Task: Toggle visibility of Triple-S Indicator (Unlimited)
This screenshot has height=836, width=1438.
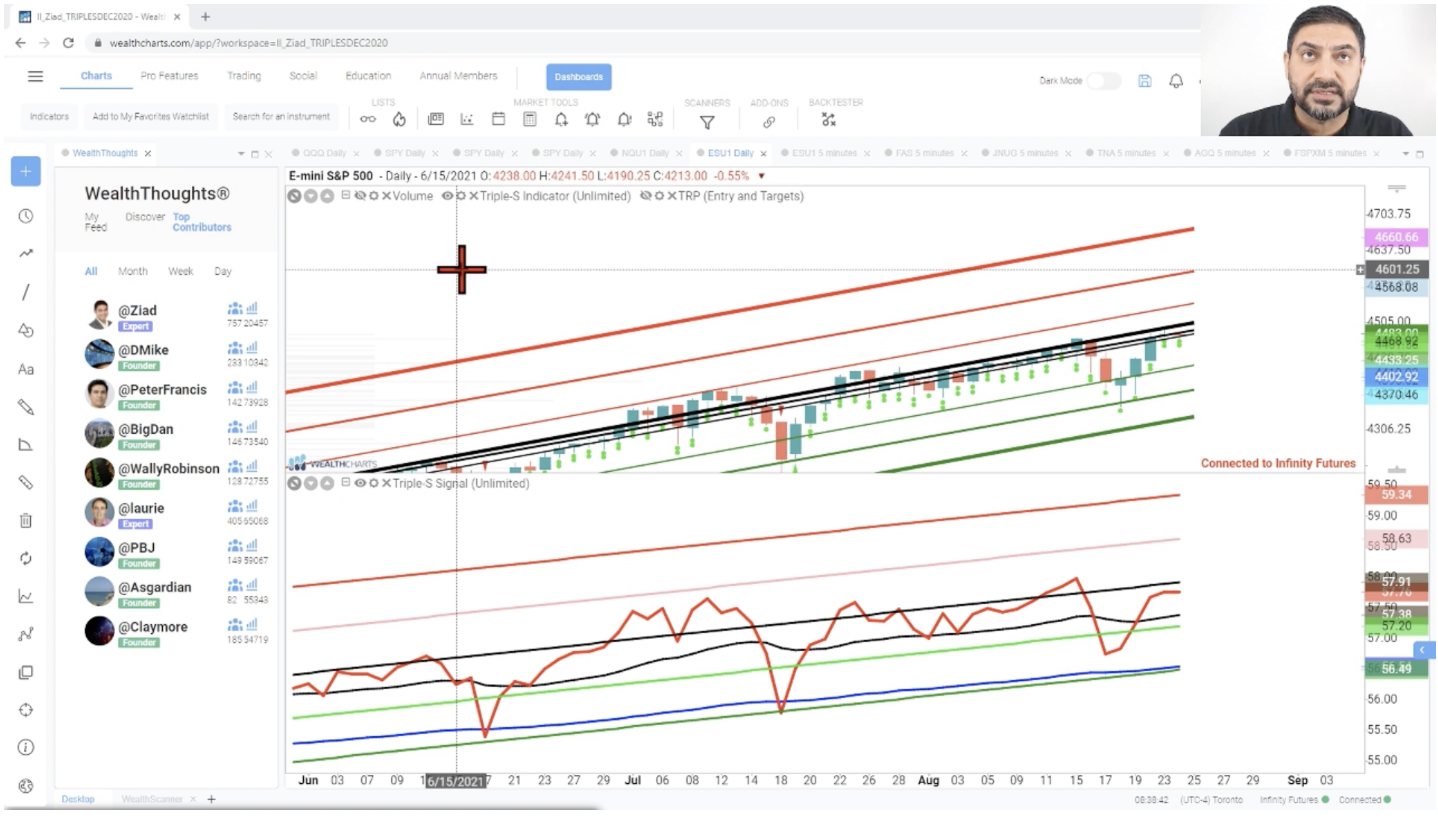Action: click(x=447, y=196)
